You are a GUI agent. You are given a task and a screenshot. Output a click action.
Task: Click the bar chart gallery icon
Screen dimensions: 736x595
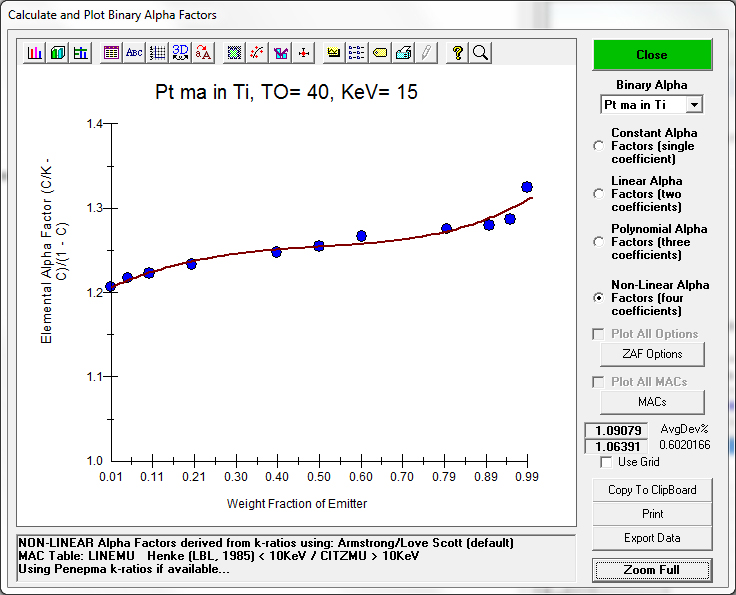(35, 53)
